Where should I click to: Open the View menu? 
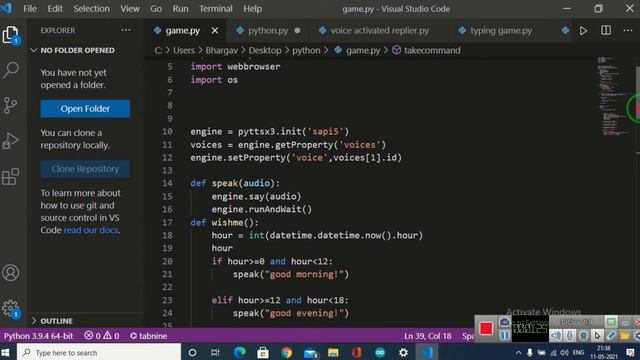[x=130, y=9]
